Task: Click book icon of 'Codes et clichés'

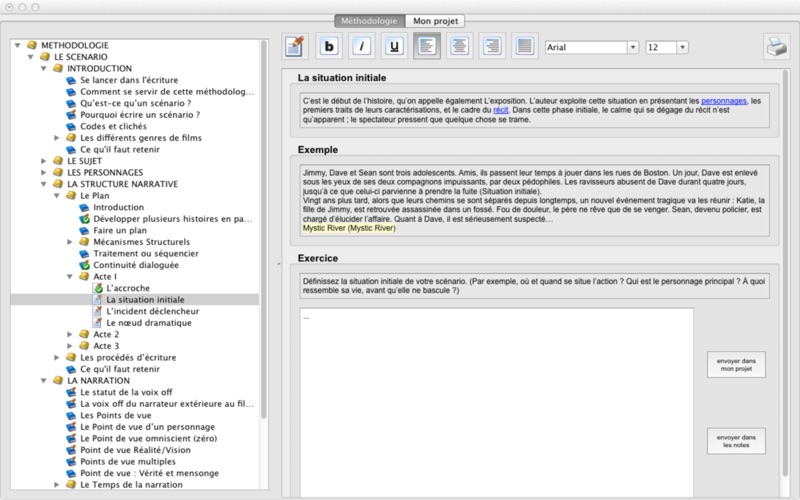Action: tap(71, 127)
